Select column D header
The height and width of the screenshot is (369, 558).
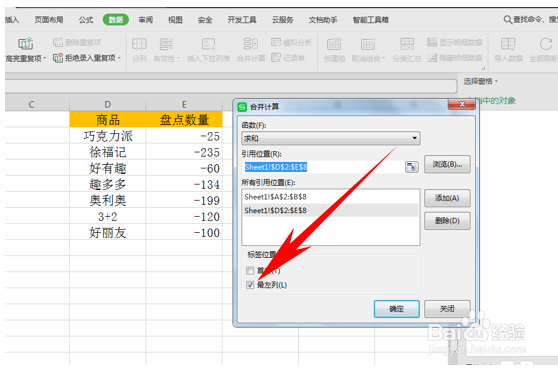pos(107,104)
